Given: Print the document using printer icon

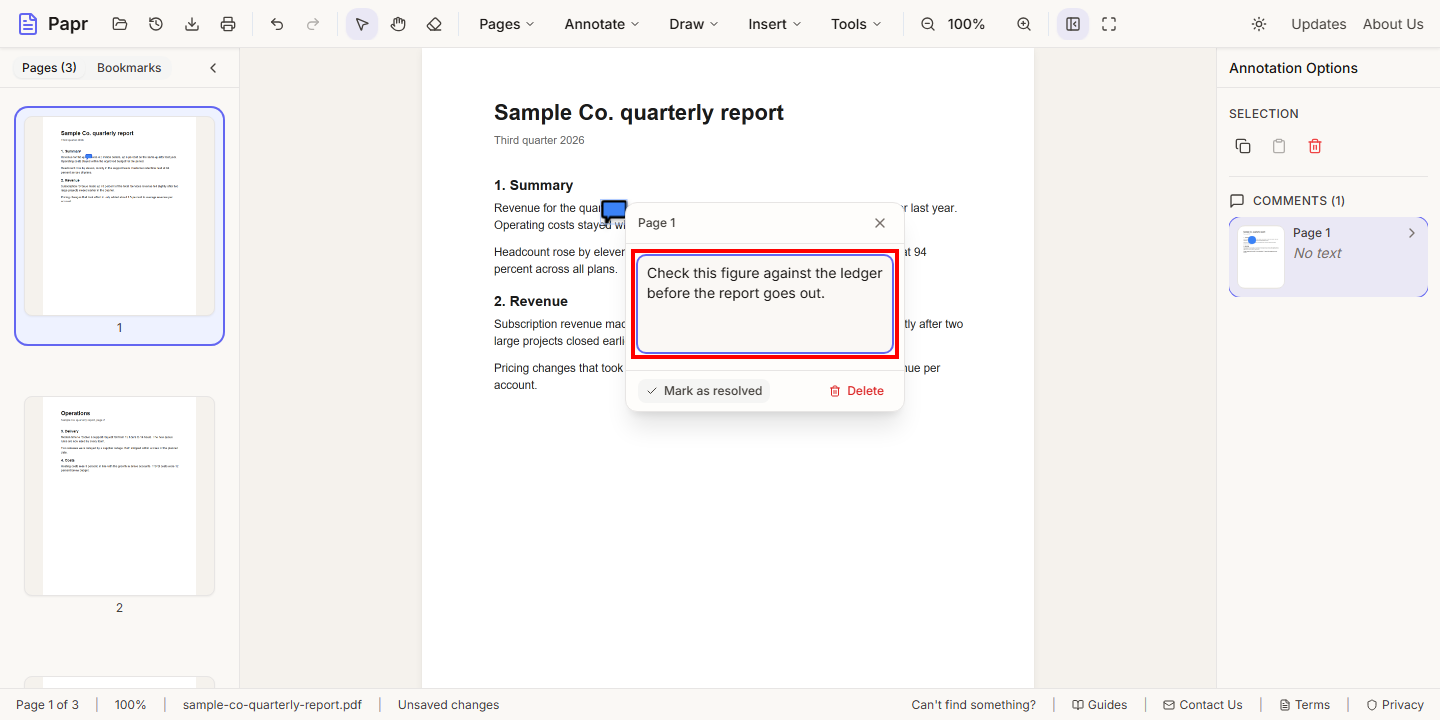Looking at the screenshot, I should pyautogui.click(x=228, y=24).
